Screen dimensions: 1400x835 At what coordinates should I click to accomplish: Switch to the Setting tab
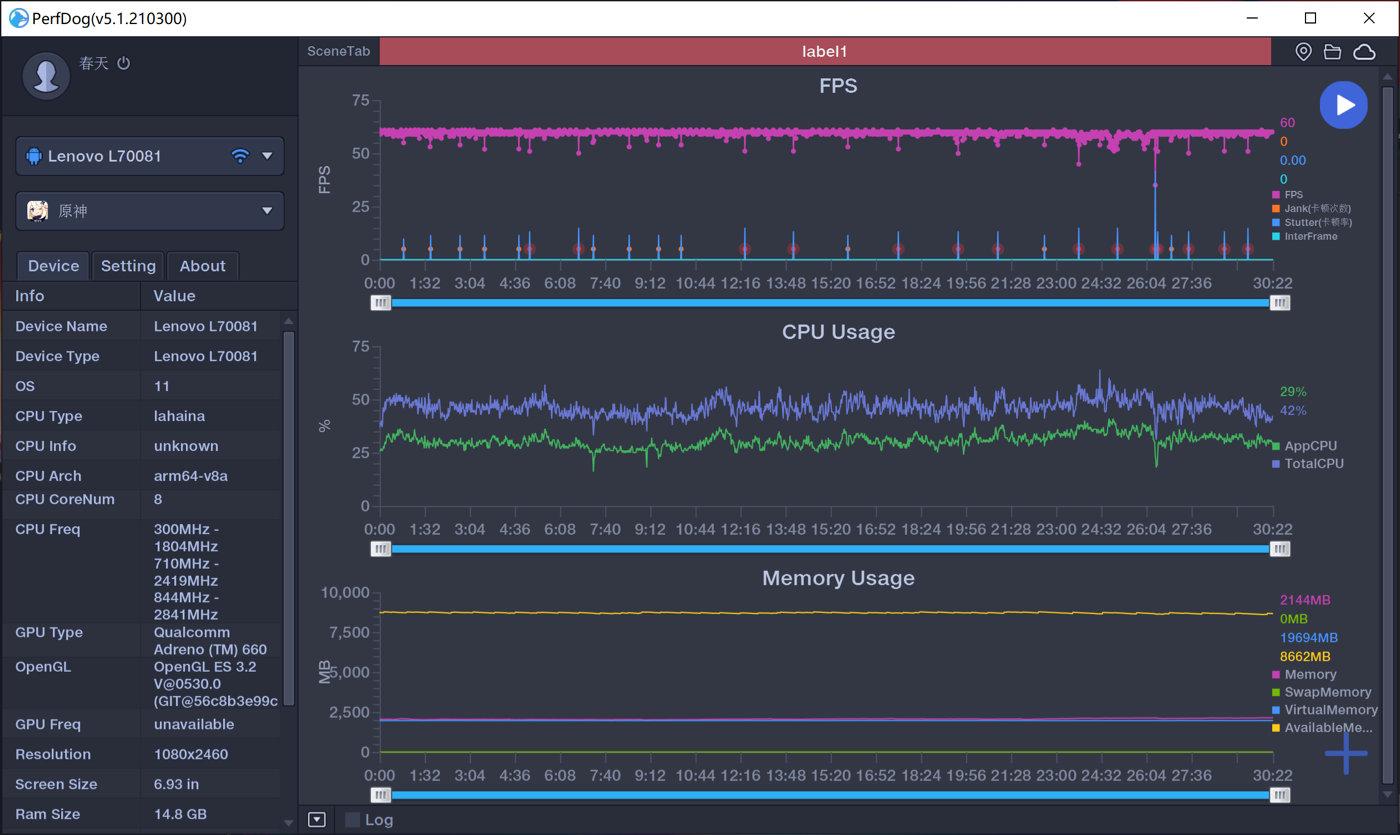(128, 266)
